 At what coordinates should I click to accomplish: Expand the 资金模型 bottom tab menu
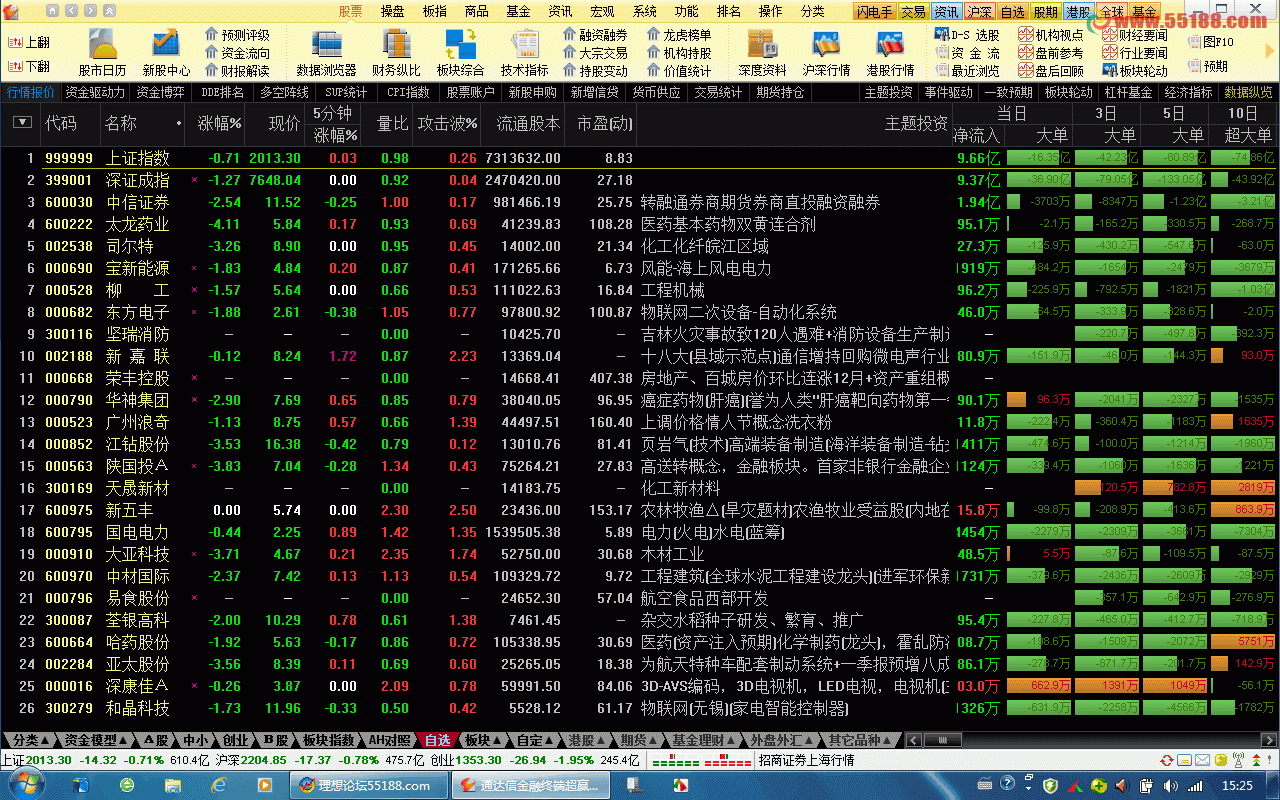(x=97, y=740)
